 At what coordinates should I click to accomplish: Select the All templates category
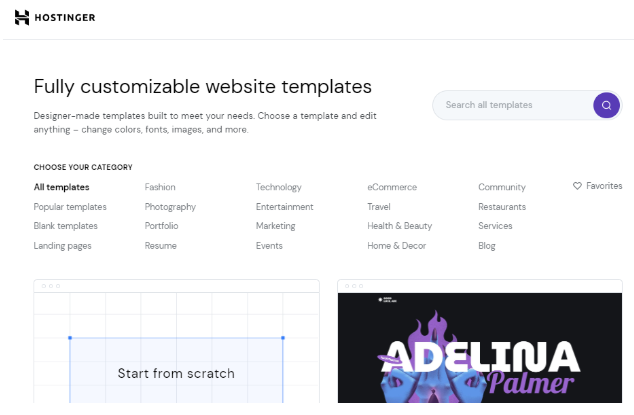(61, 187)
